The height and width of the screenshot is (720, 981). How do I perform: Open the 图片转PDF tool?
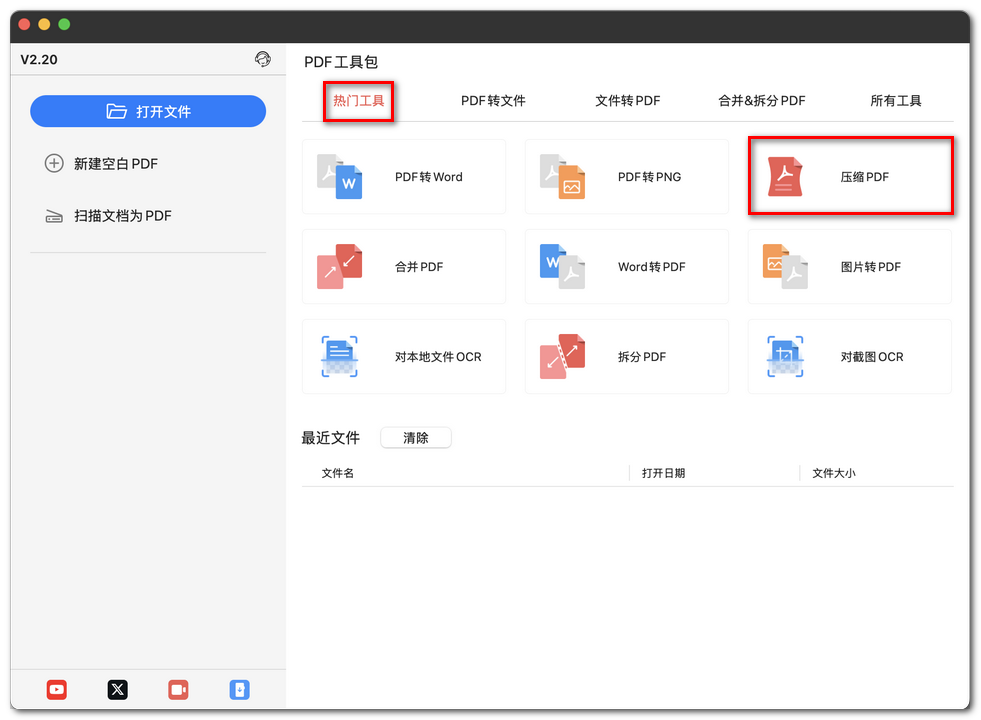[x=849, y=266]
